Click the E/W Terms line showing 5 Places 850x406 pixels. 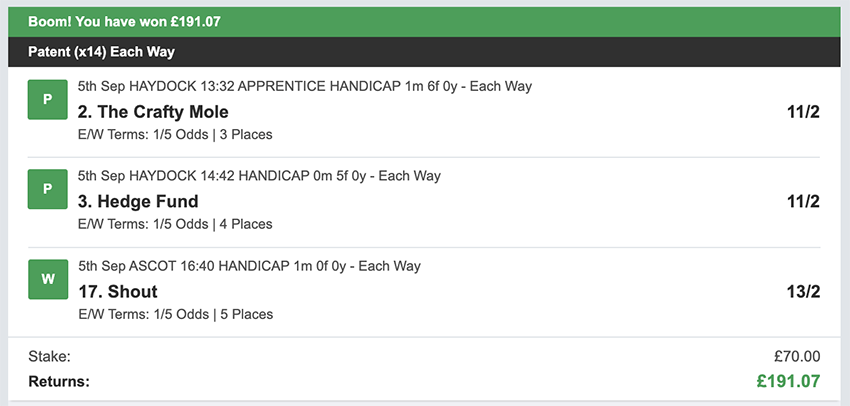[175, 314]
